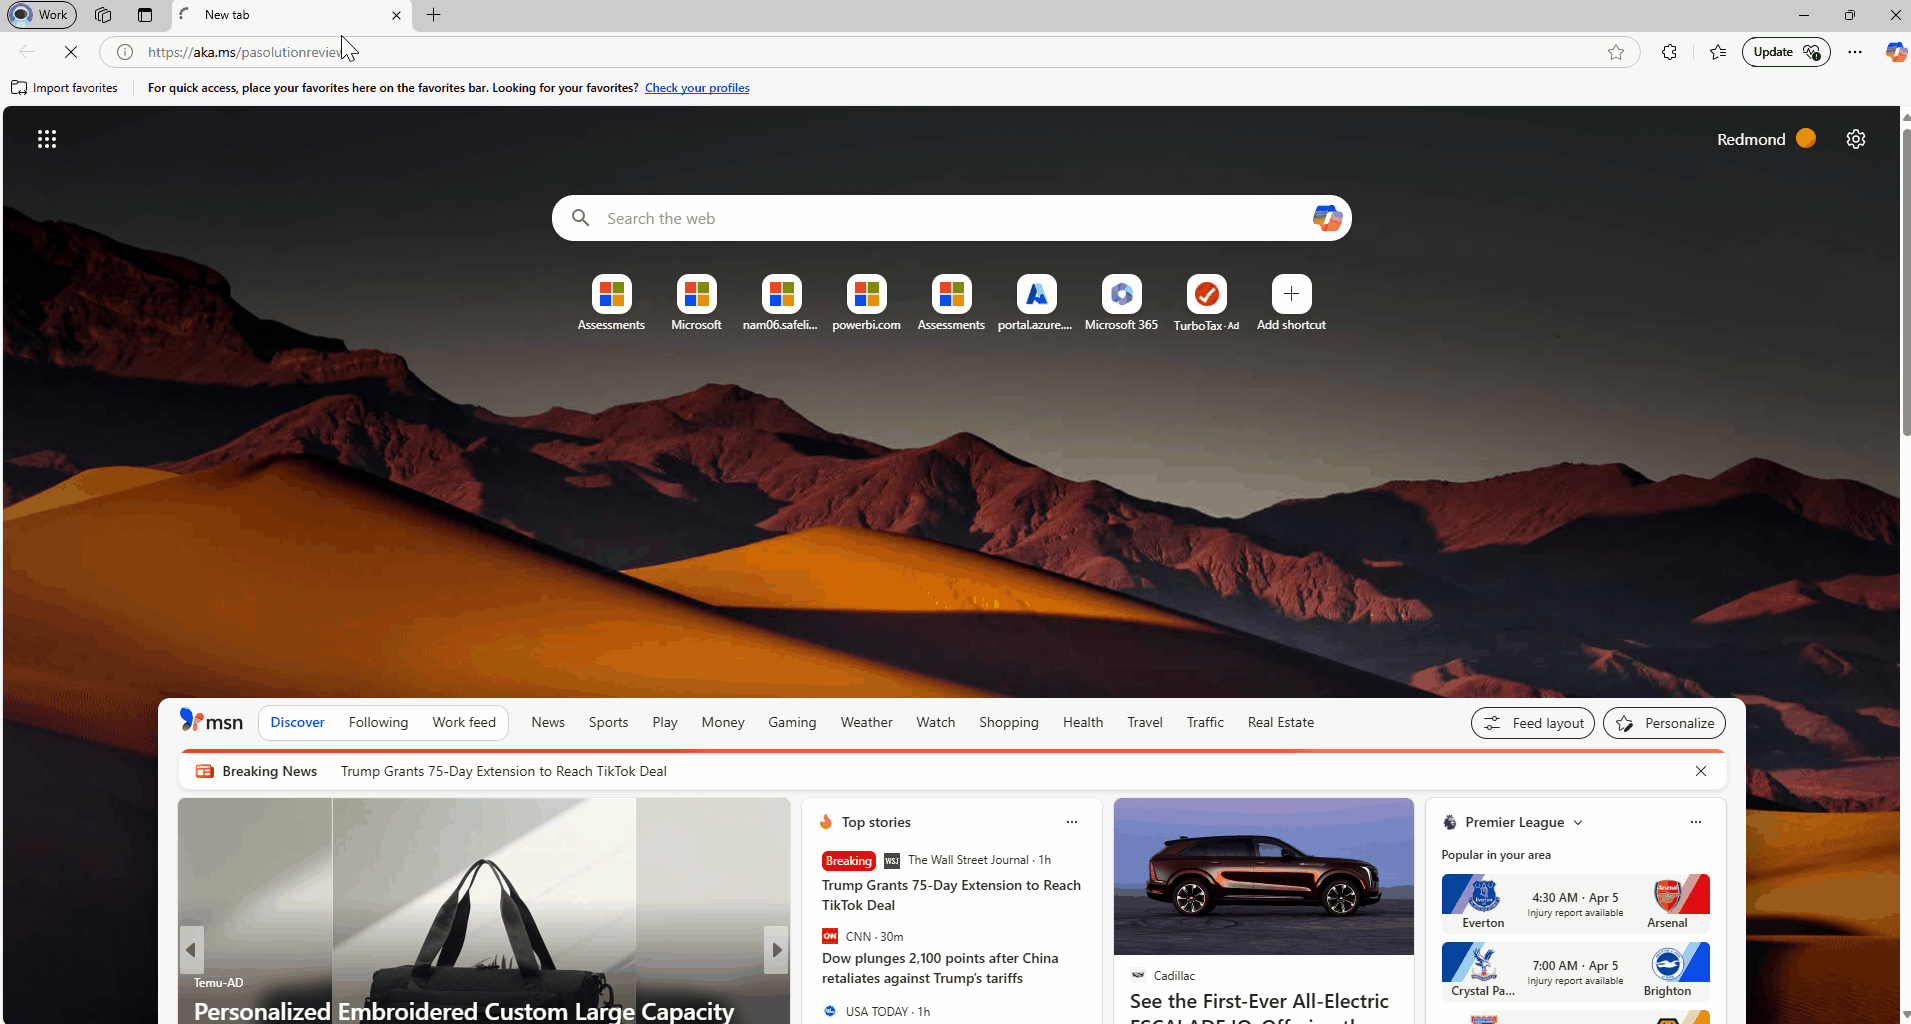The height and width of the screenshot is (1024, 1911).
Task: Click the Check your profiles link
Action: point(696,88)
